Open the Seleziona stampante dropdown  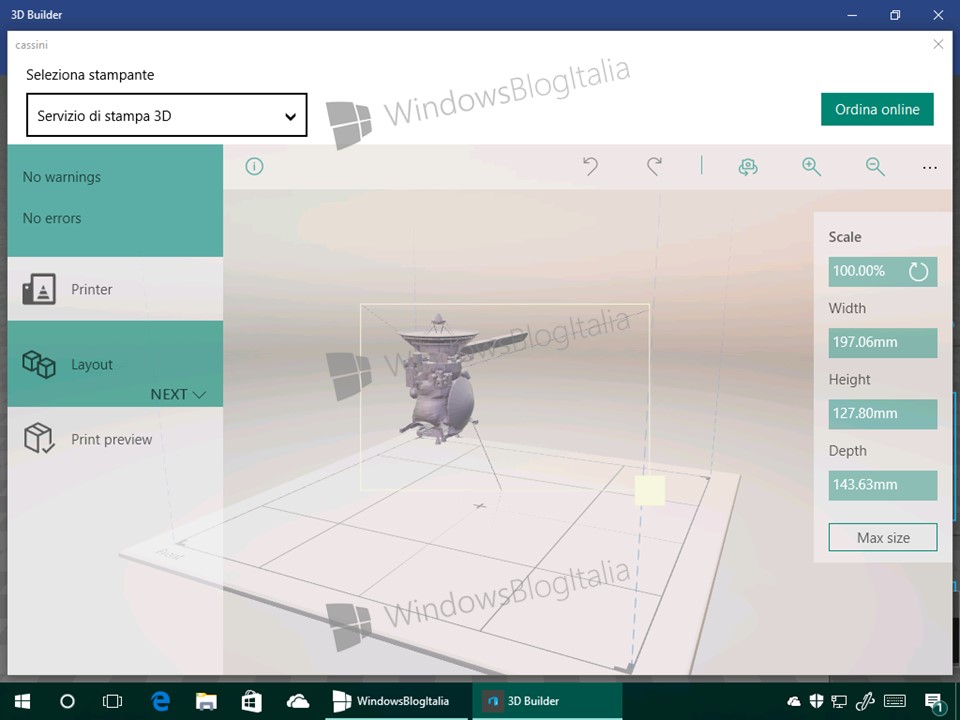(x=167, y=115)
